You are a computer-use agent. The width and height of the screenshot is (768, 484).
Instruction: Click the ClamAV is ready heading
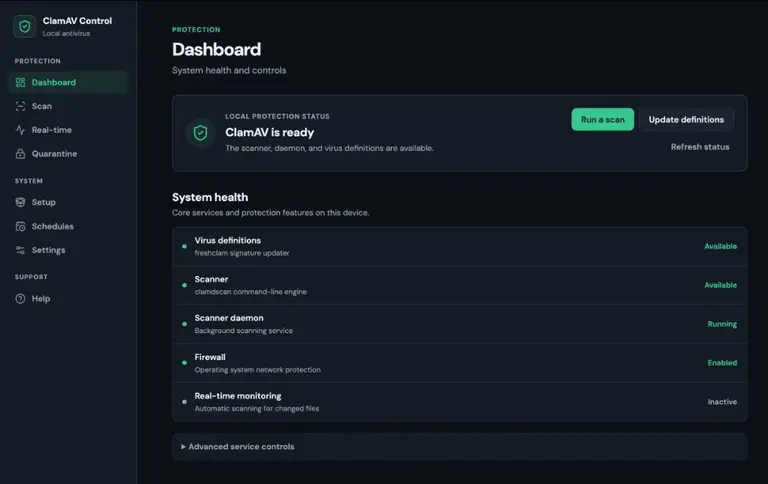tap(269, 132)
